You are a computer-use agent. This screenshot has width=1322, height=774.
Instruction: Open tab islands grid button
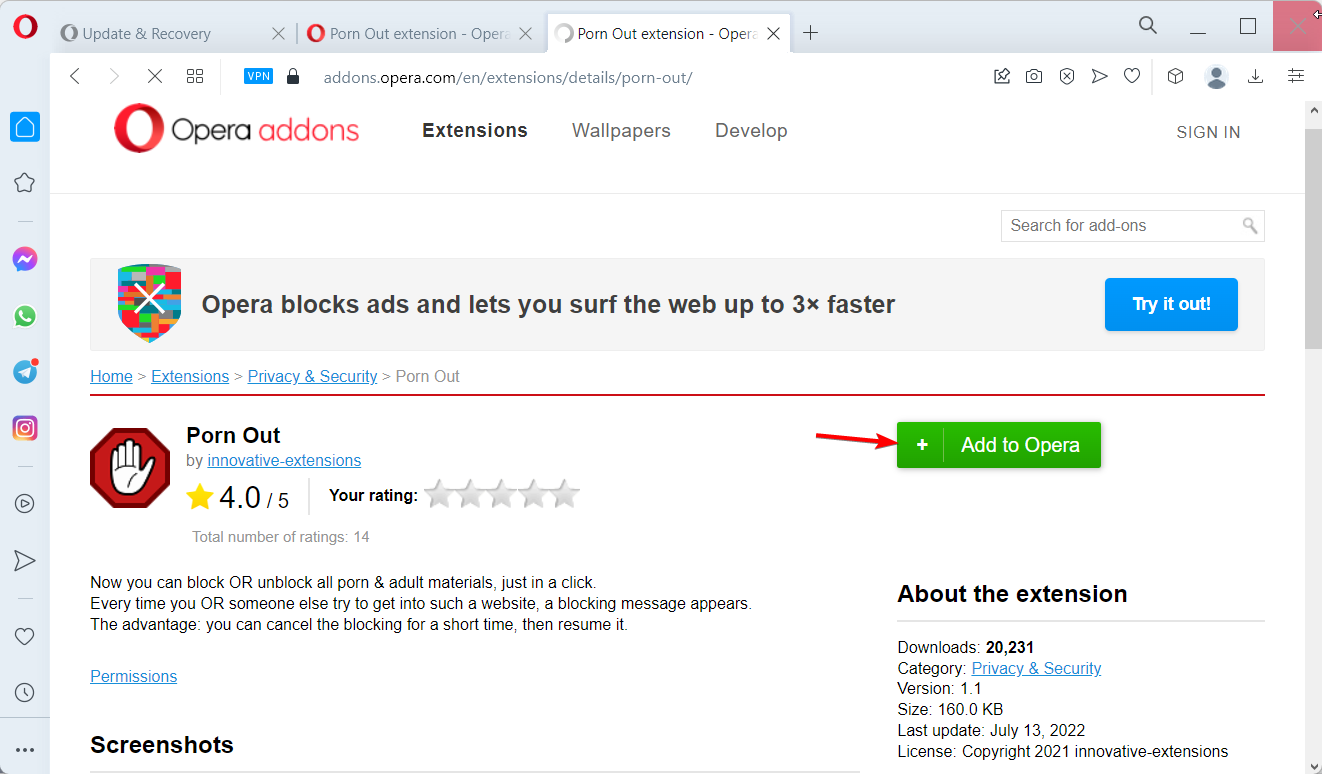click(195, 76)
